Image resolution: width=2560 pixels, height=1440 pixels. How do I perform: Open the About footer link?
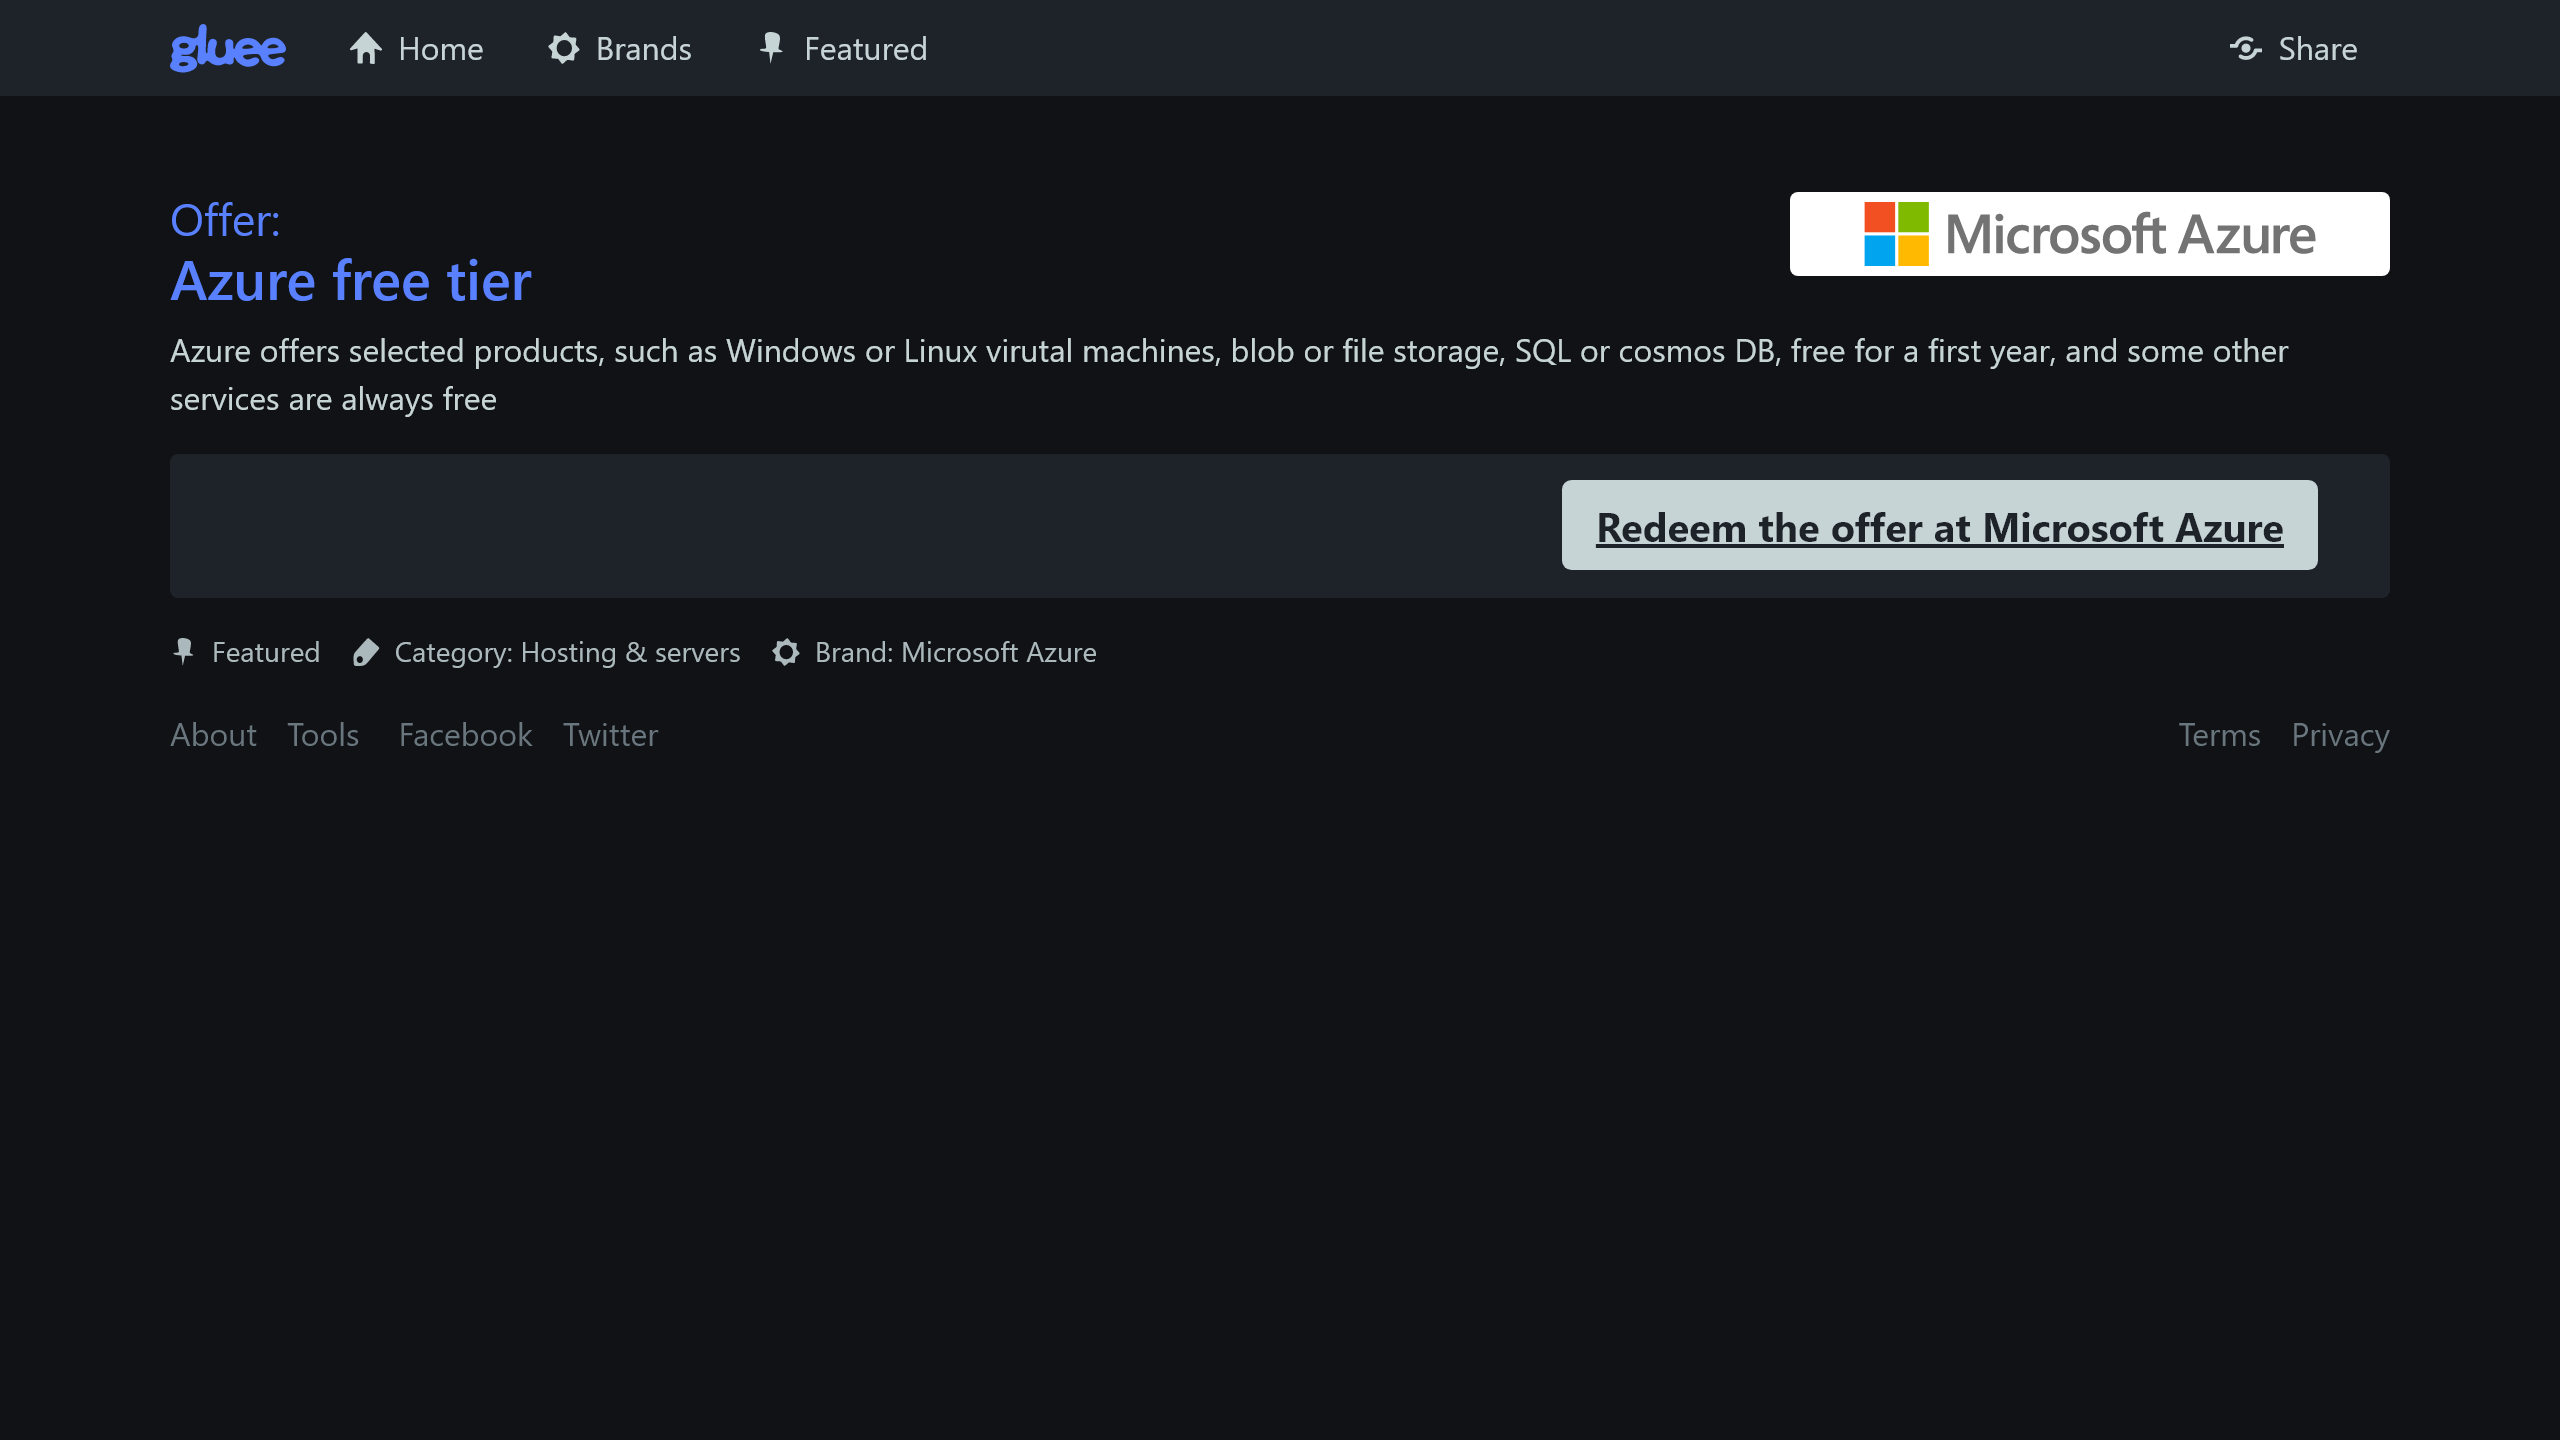click(213, 735)
